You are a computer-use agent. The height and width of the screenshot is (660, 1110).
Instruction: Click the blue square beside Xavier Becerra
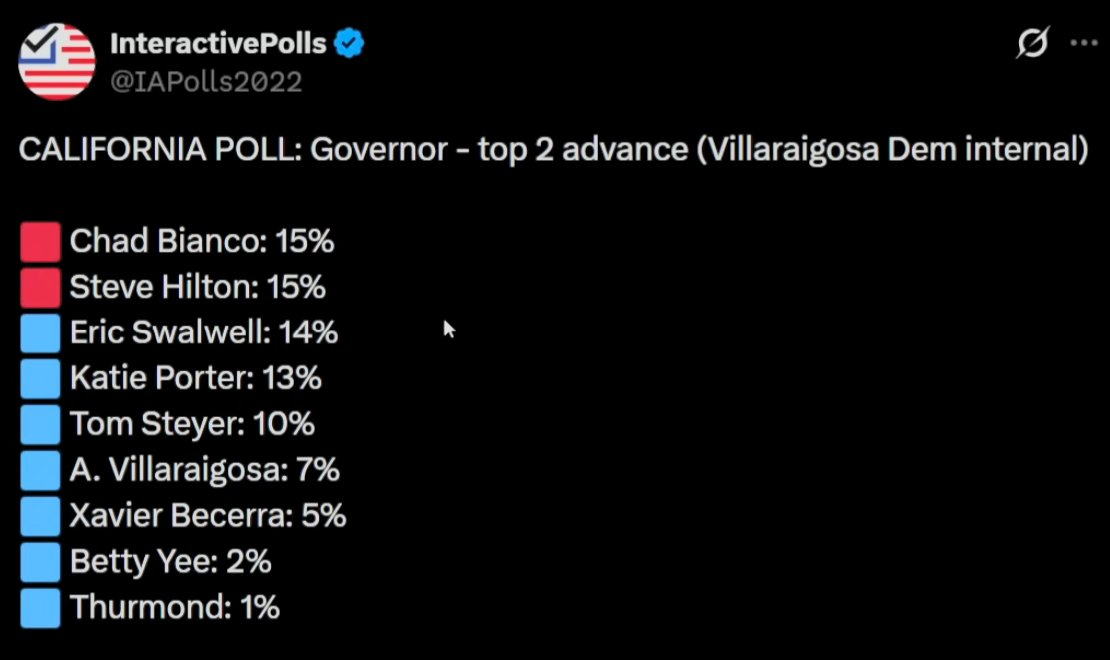coord(40,516)
